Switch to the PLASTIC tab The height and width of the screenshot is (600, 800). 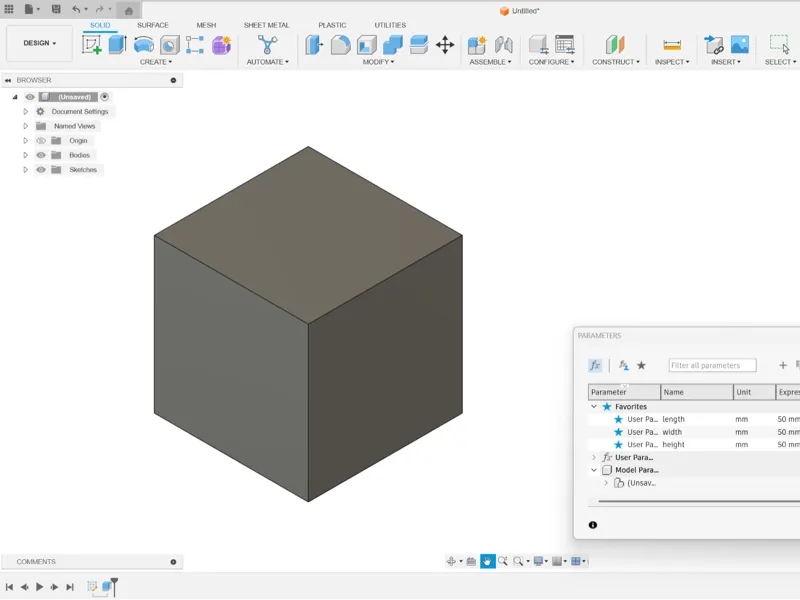[x=332, y=25]
